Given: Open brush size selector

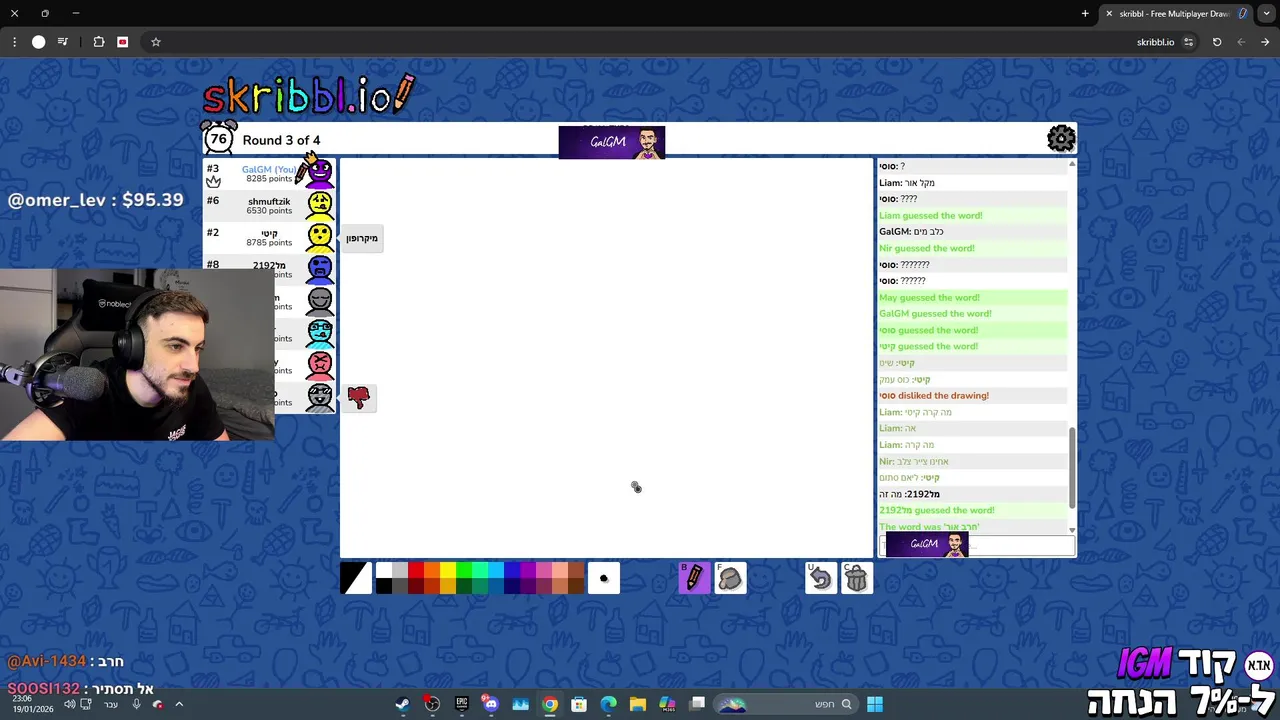Looking at the screenshot, I should pos(604,578).
